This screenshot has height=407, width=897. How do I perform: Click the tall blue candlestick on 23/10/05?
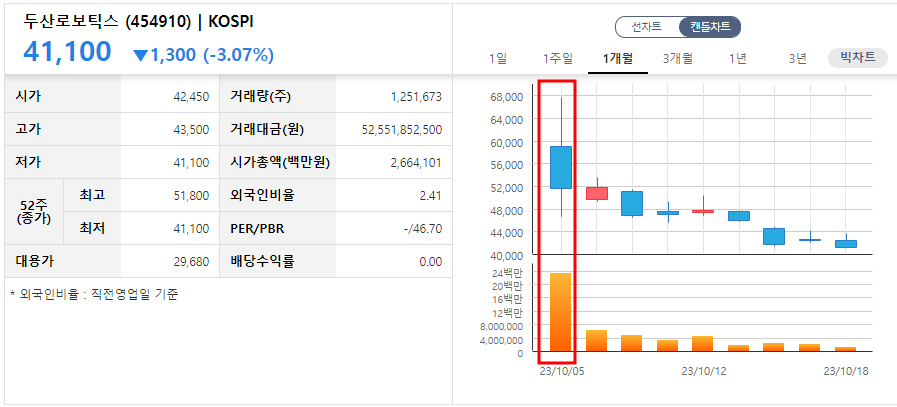coord(561,167)
